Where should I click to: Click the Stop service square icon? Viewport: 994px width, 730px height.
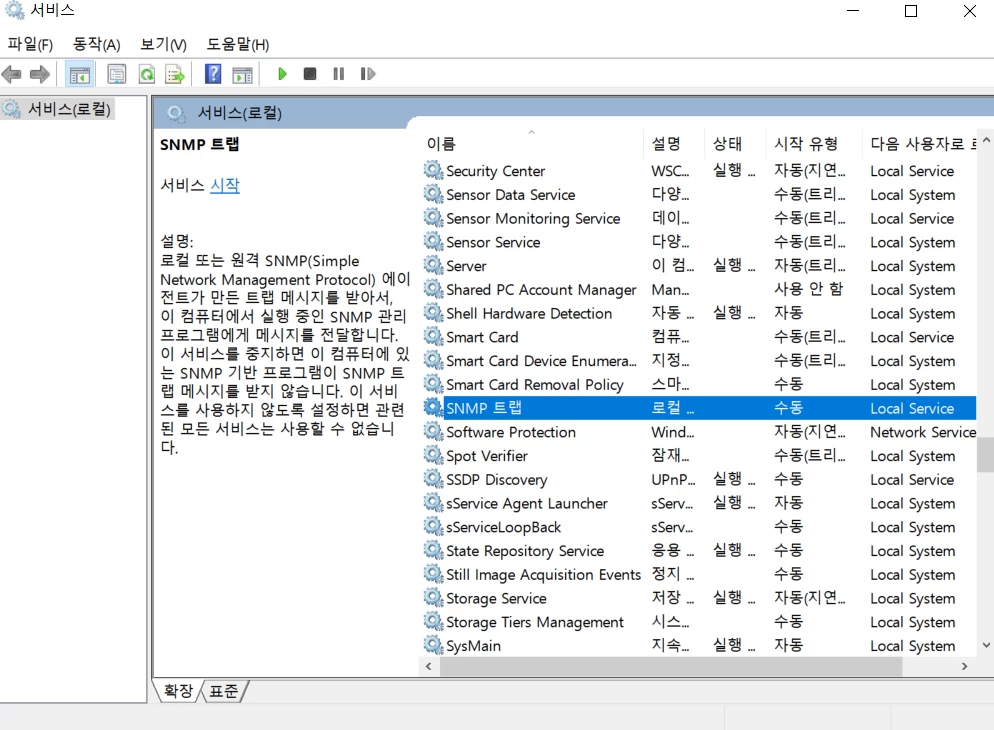click(310, 74)
